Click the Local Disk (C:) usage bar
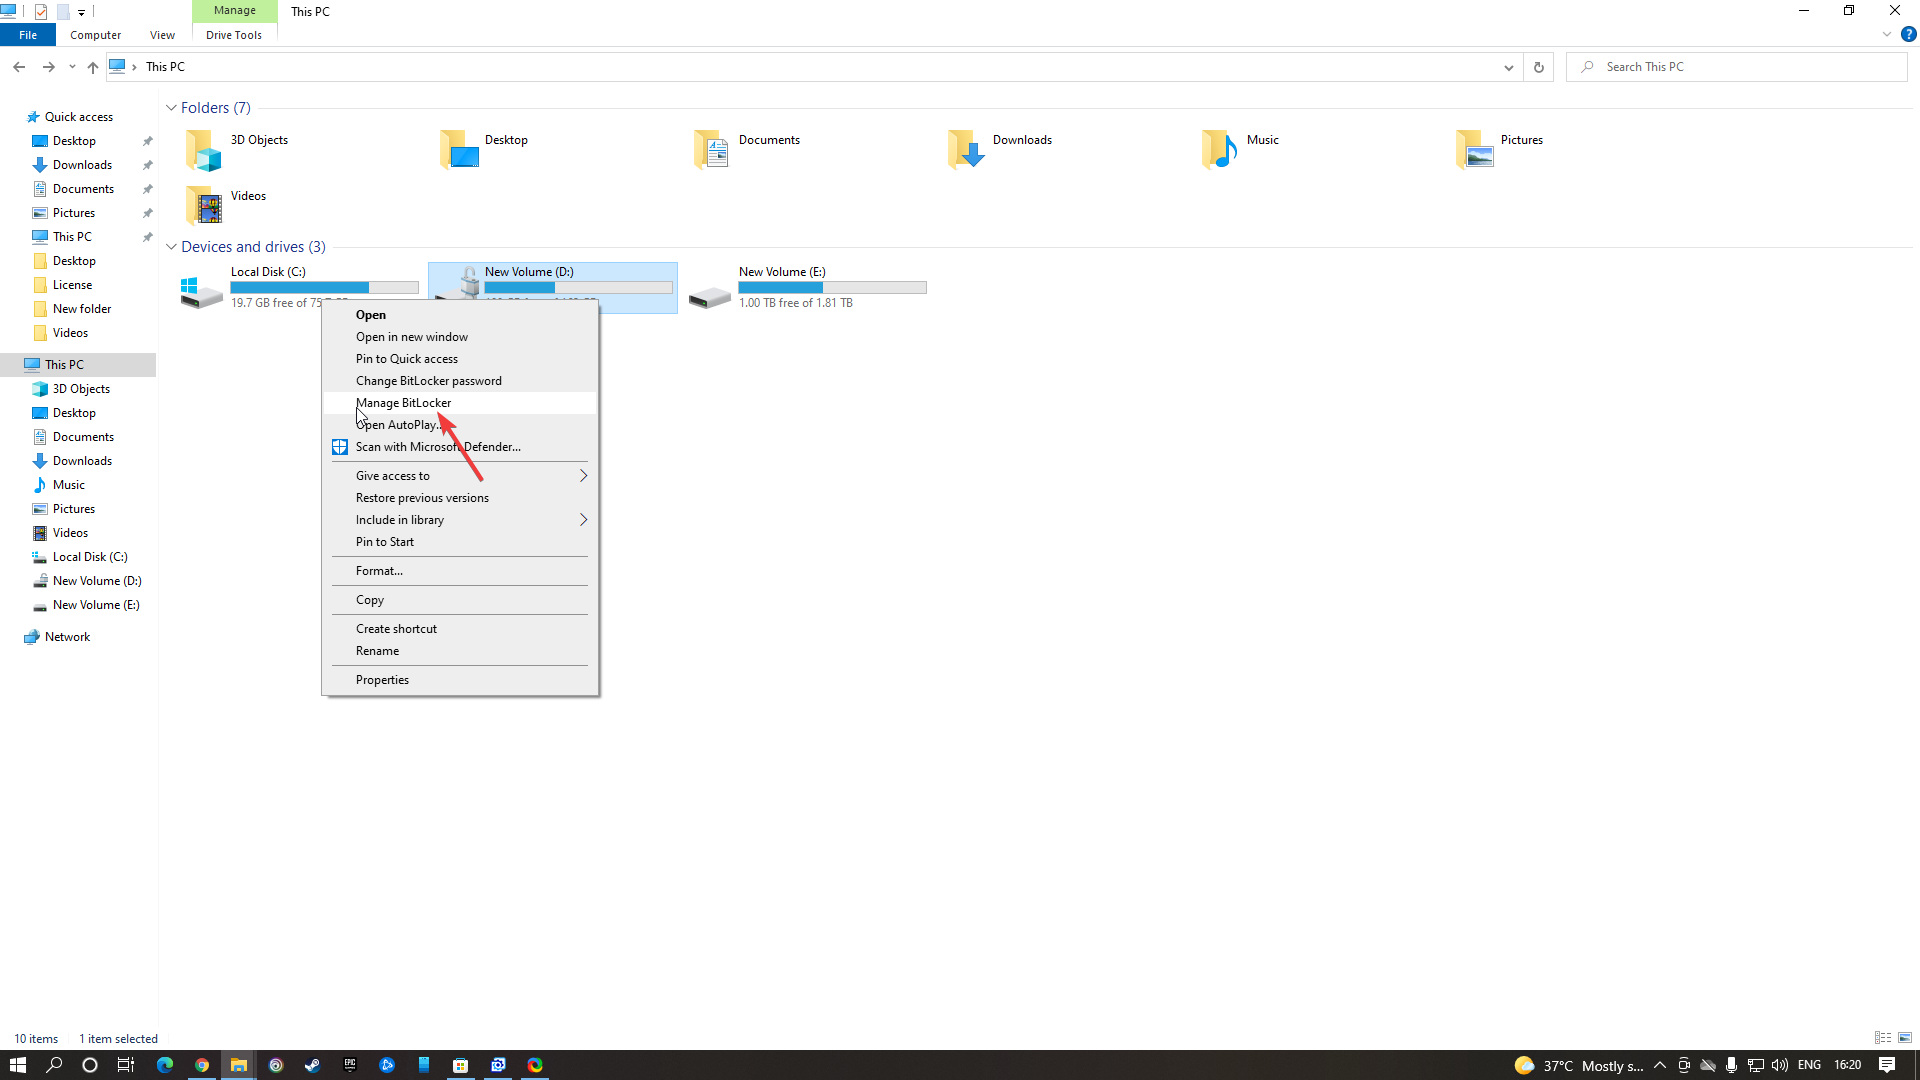The width and height of the screenshot is (1920, 1080). pos(324,287)
